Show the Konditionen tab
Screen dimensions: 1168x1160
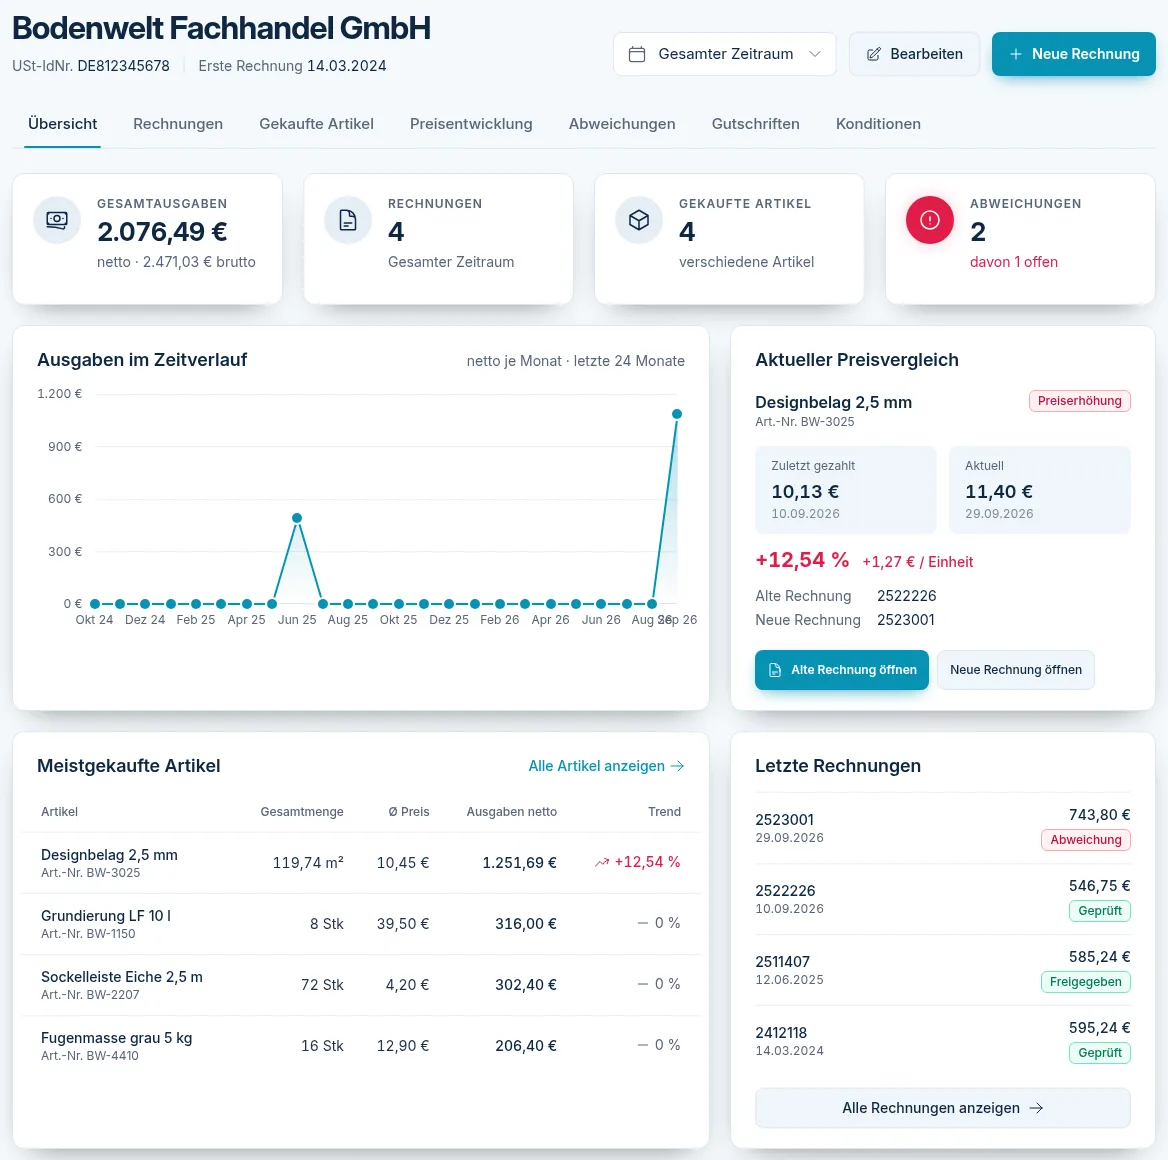(878, 124)
